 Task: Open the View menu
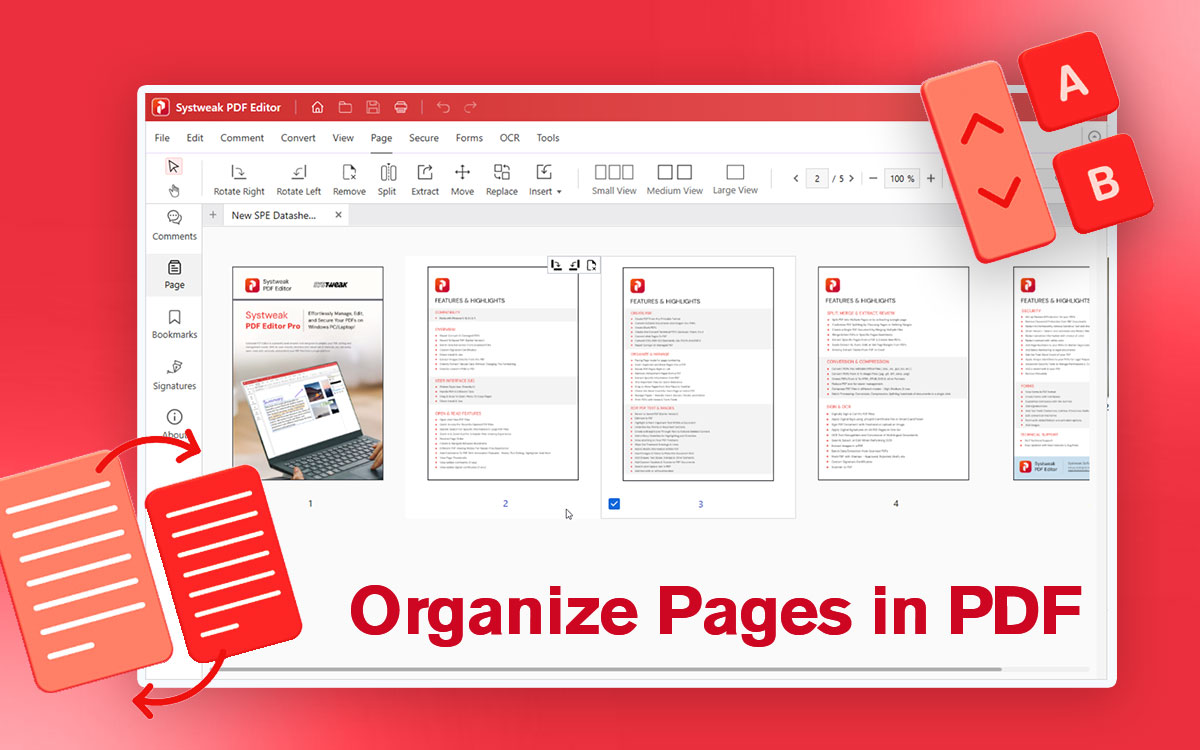coord(343,138)
